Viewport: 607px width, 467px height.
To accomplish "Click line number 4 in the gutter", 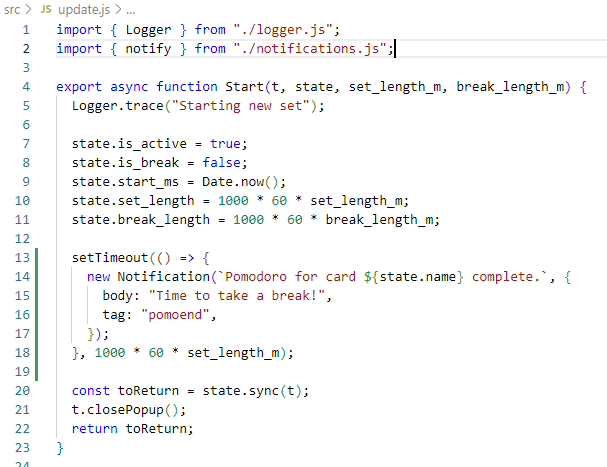I will 26,87.
